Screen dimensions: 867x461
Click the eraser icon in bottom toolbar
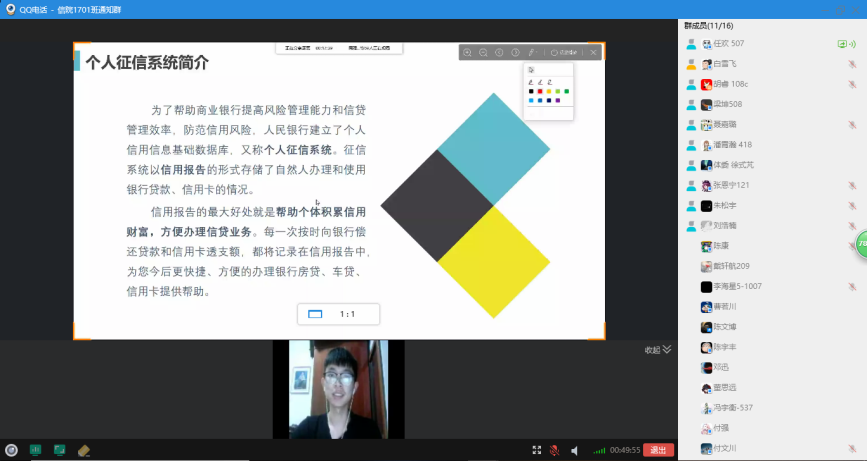click(84, 450)
